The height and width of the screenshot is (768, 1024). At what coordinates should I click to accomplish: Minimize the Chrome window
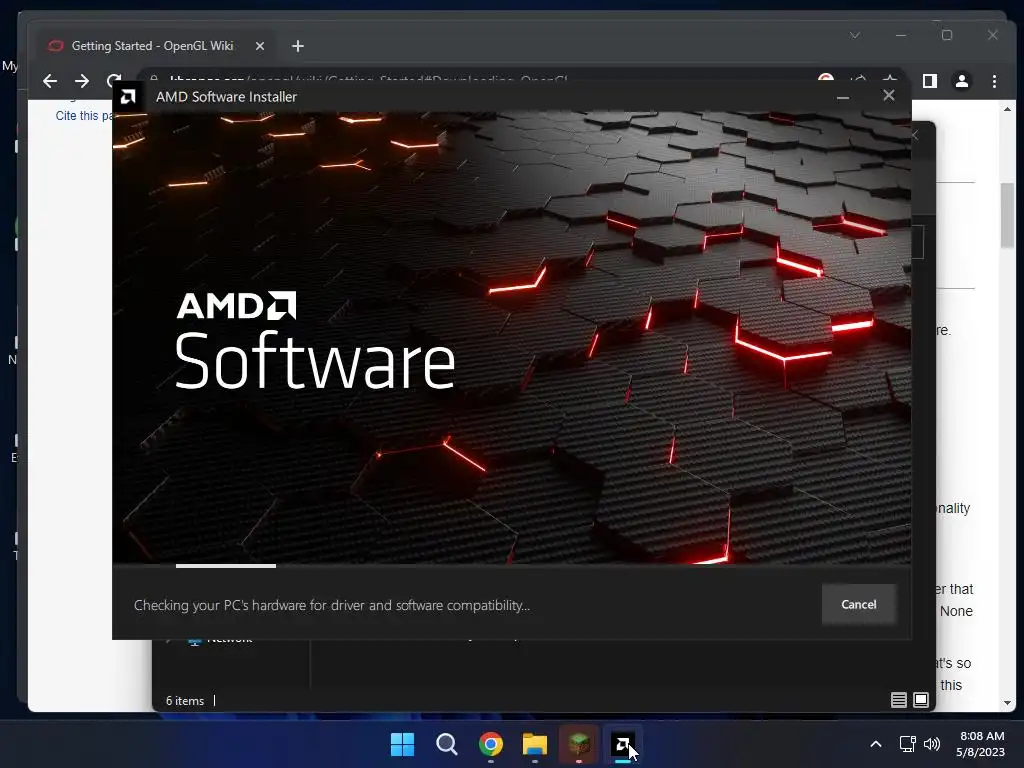[x=901, y=35]
